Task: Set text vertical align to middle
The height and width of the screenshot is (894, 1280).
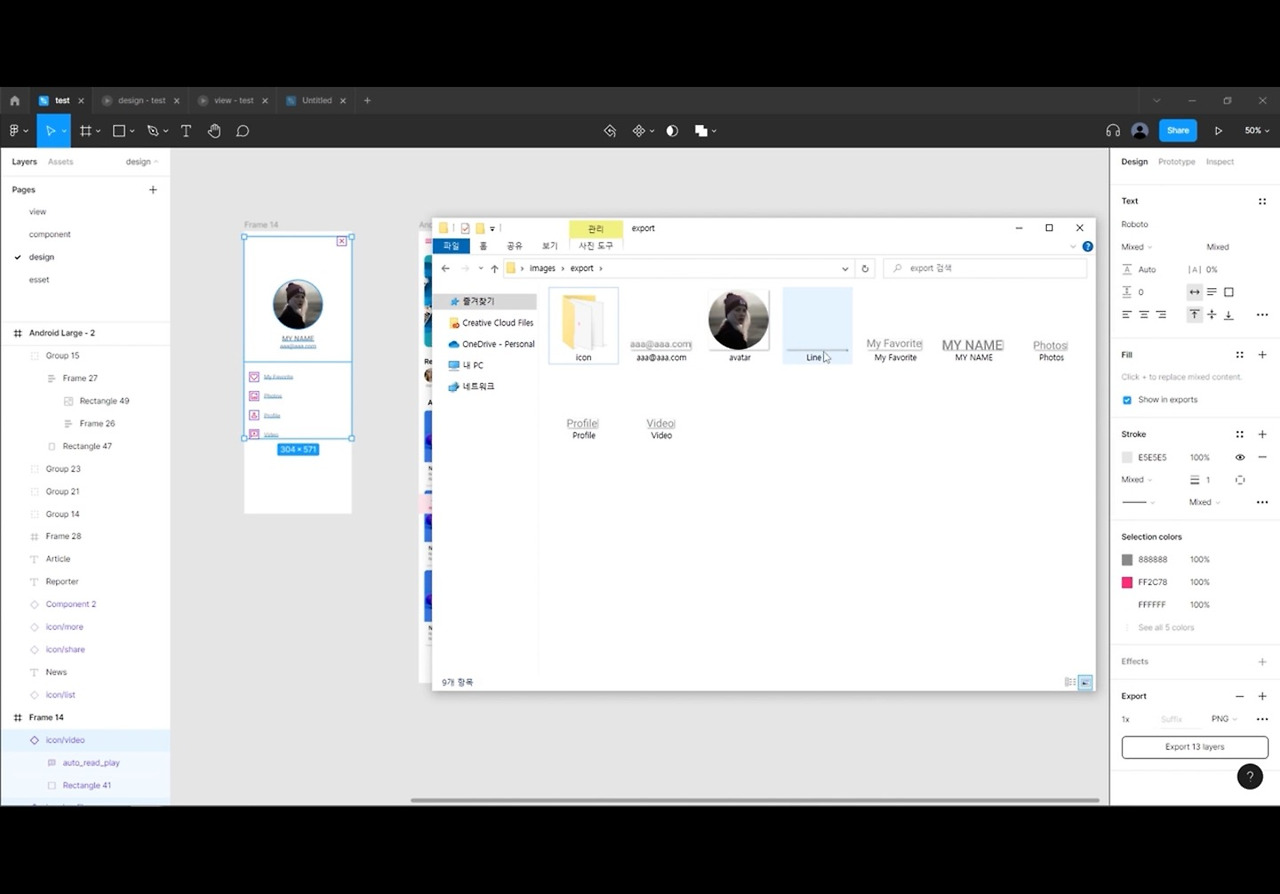Action: coord(1212,315)
